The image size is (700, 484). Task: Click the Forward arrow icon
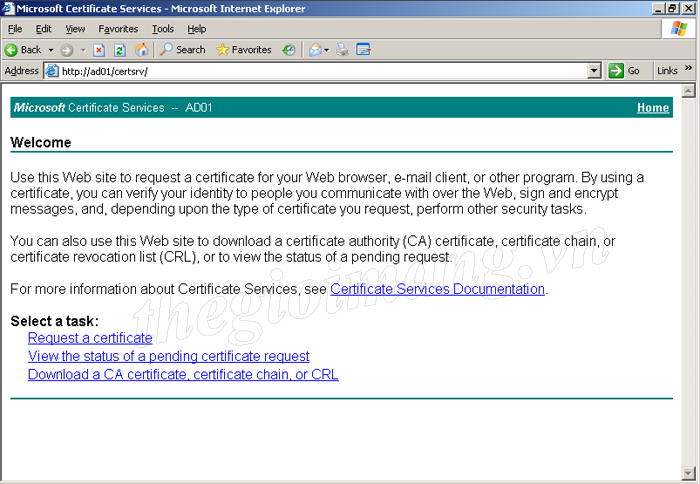(67, 50)
